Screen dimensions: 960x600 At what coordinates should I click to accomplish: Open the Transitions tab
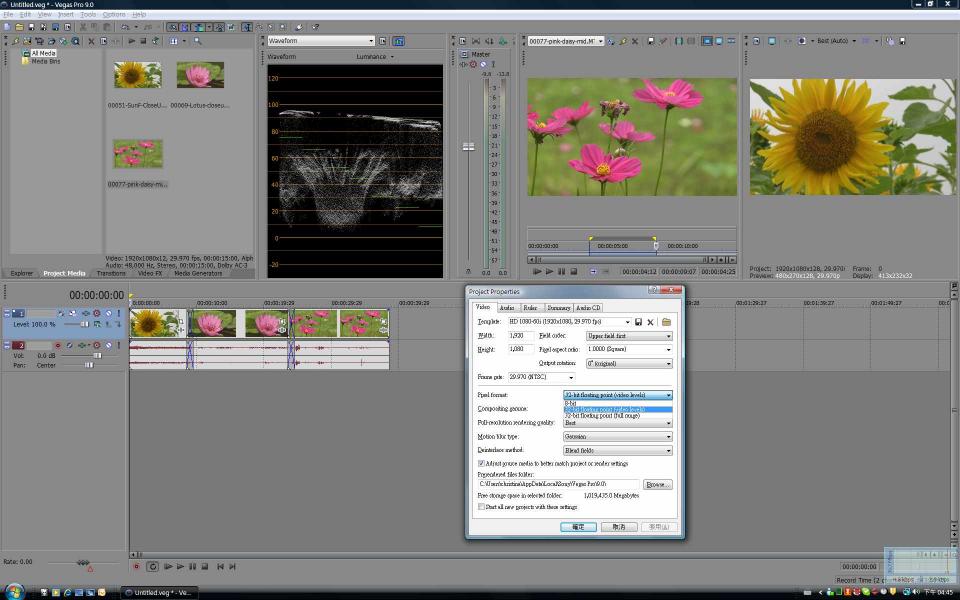click(111, 273)
